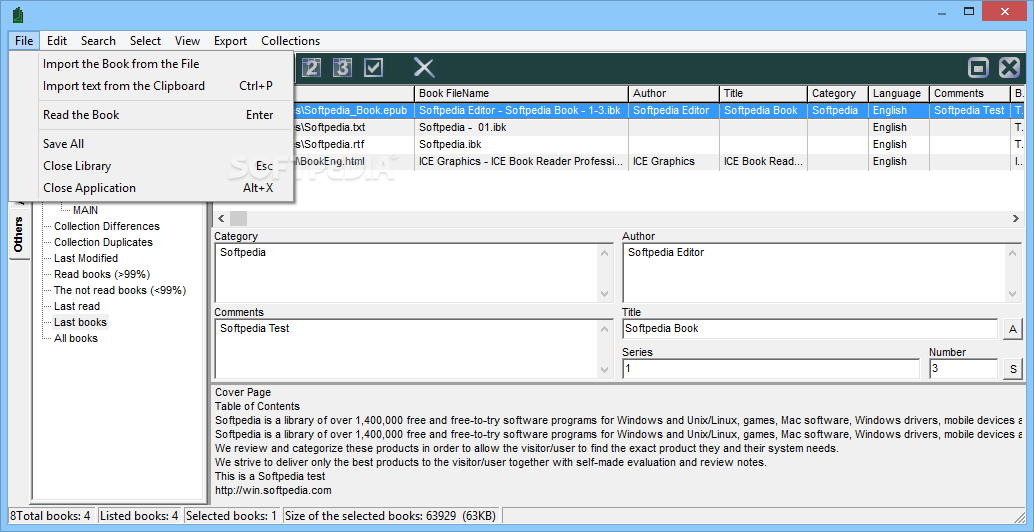Click into the Title input field

pos(810,328)
